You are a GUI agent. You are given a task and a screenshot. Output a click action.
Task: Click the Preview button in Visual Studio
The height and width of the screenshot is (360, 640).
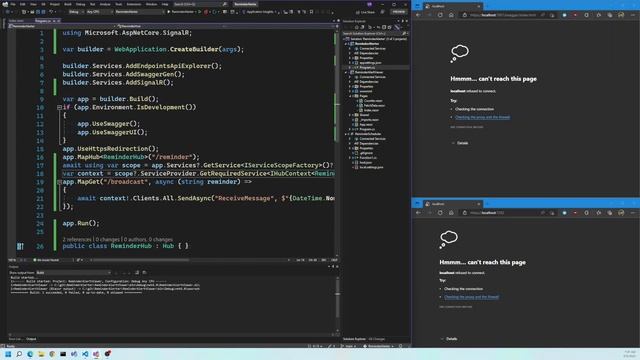point(398,12)
